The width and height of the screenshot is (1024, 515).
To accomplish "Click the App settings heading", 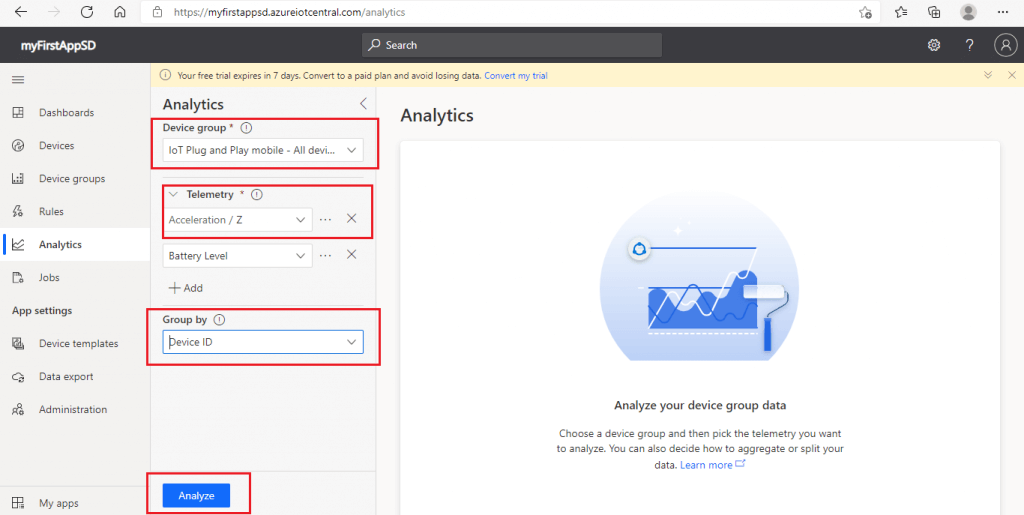I will [x=42, y=311].
